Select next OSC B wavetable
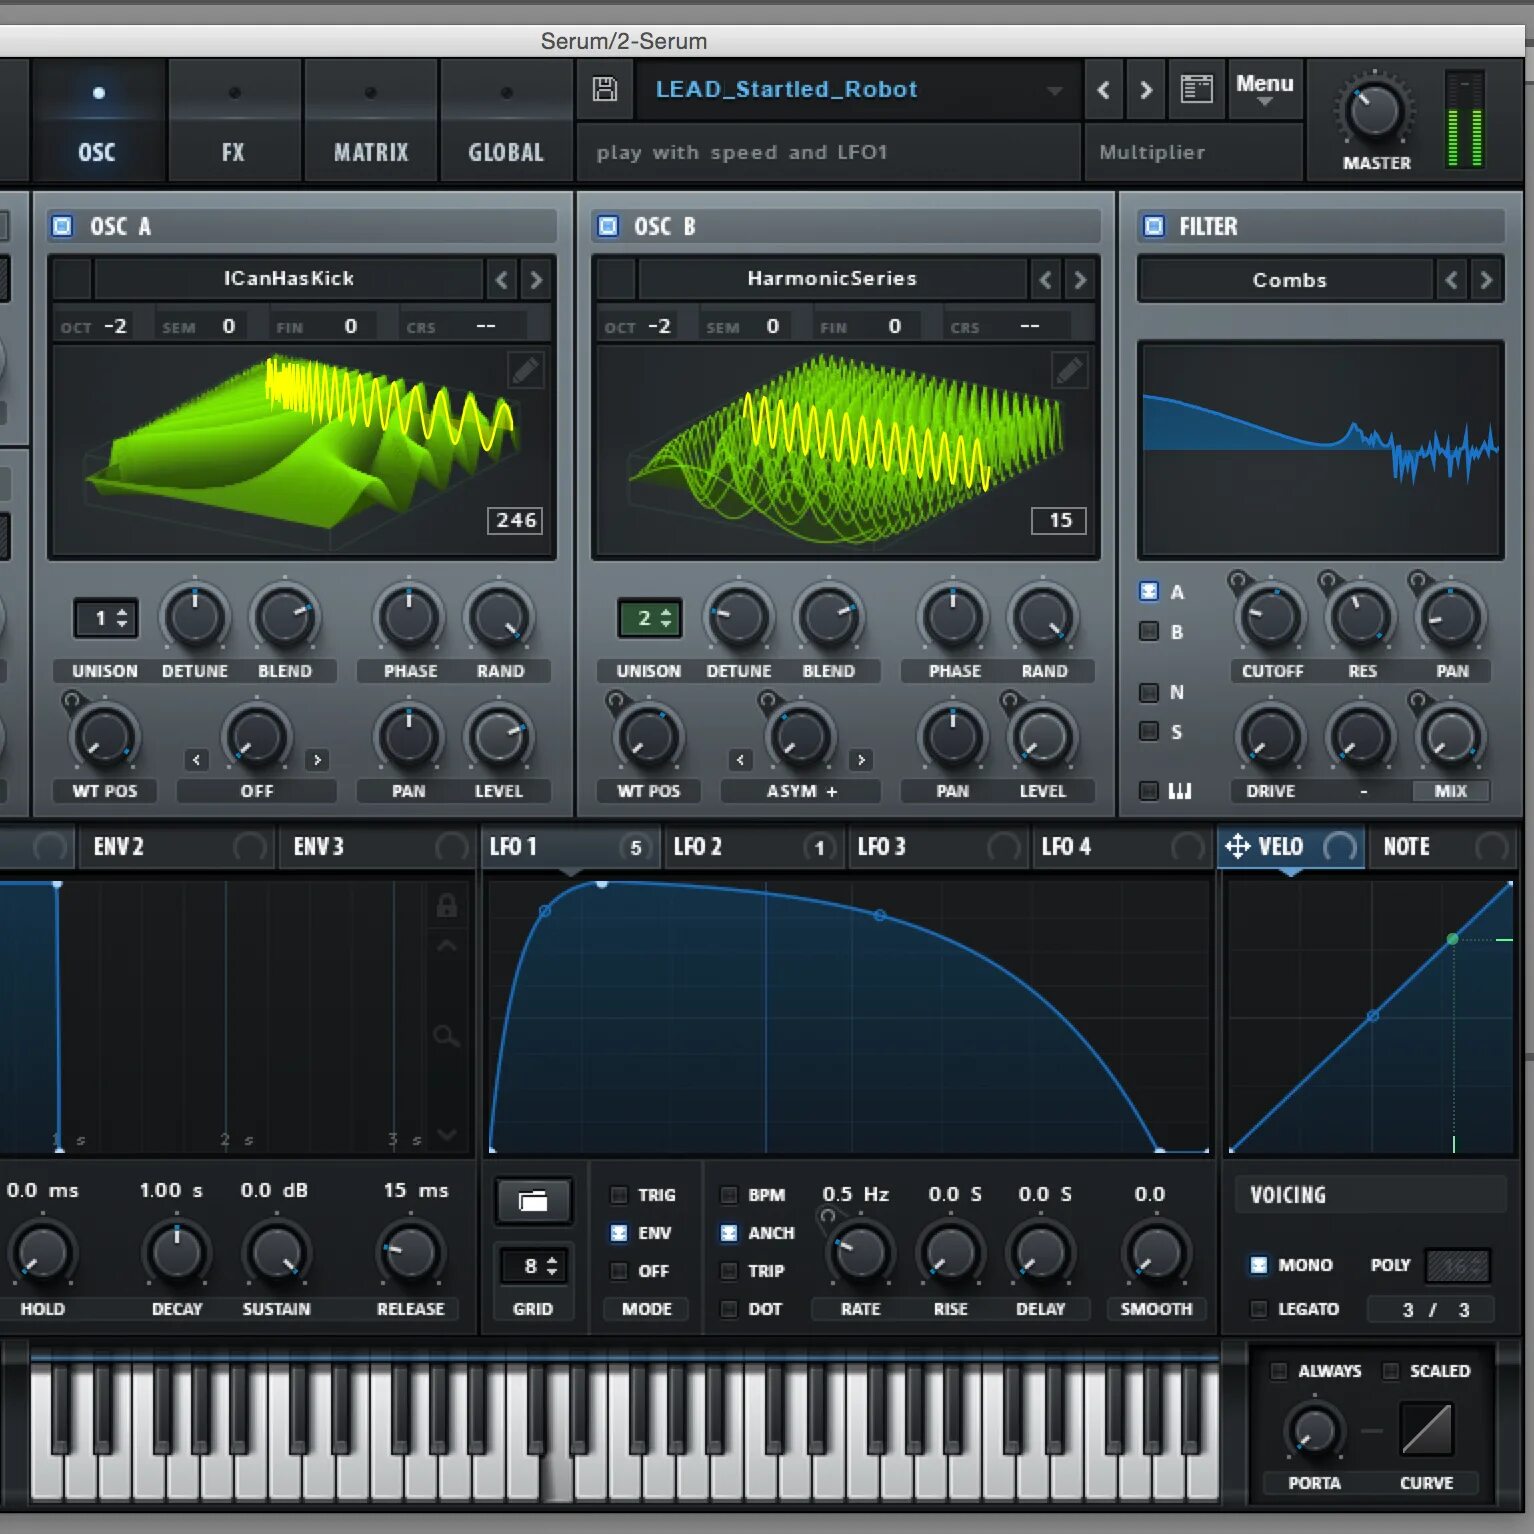The width and height of the screenshot is (1534, 1534). 1080,280
